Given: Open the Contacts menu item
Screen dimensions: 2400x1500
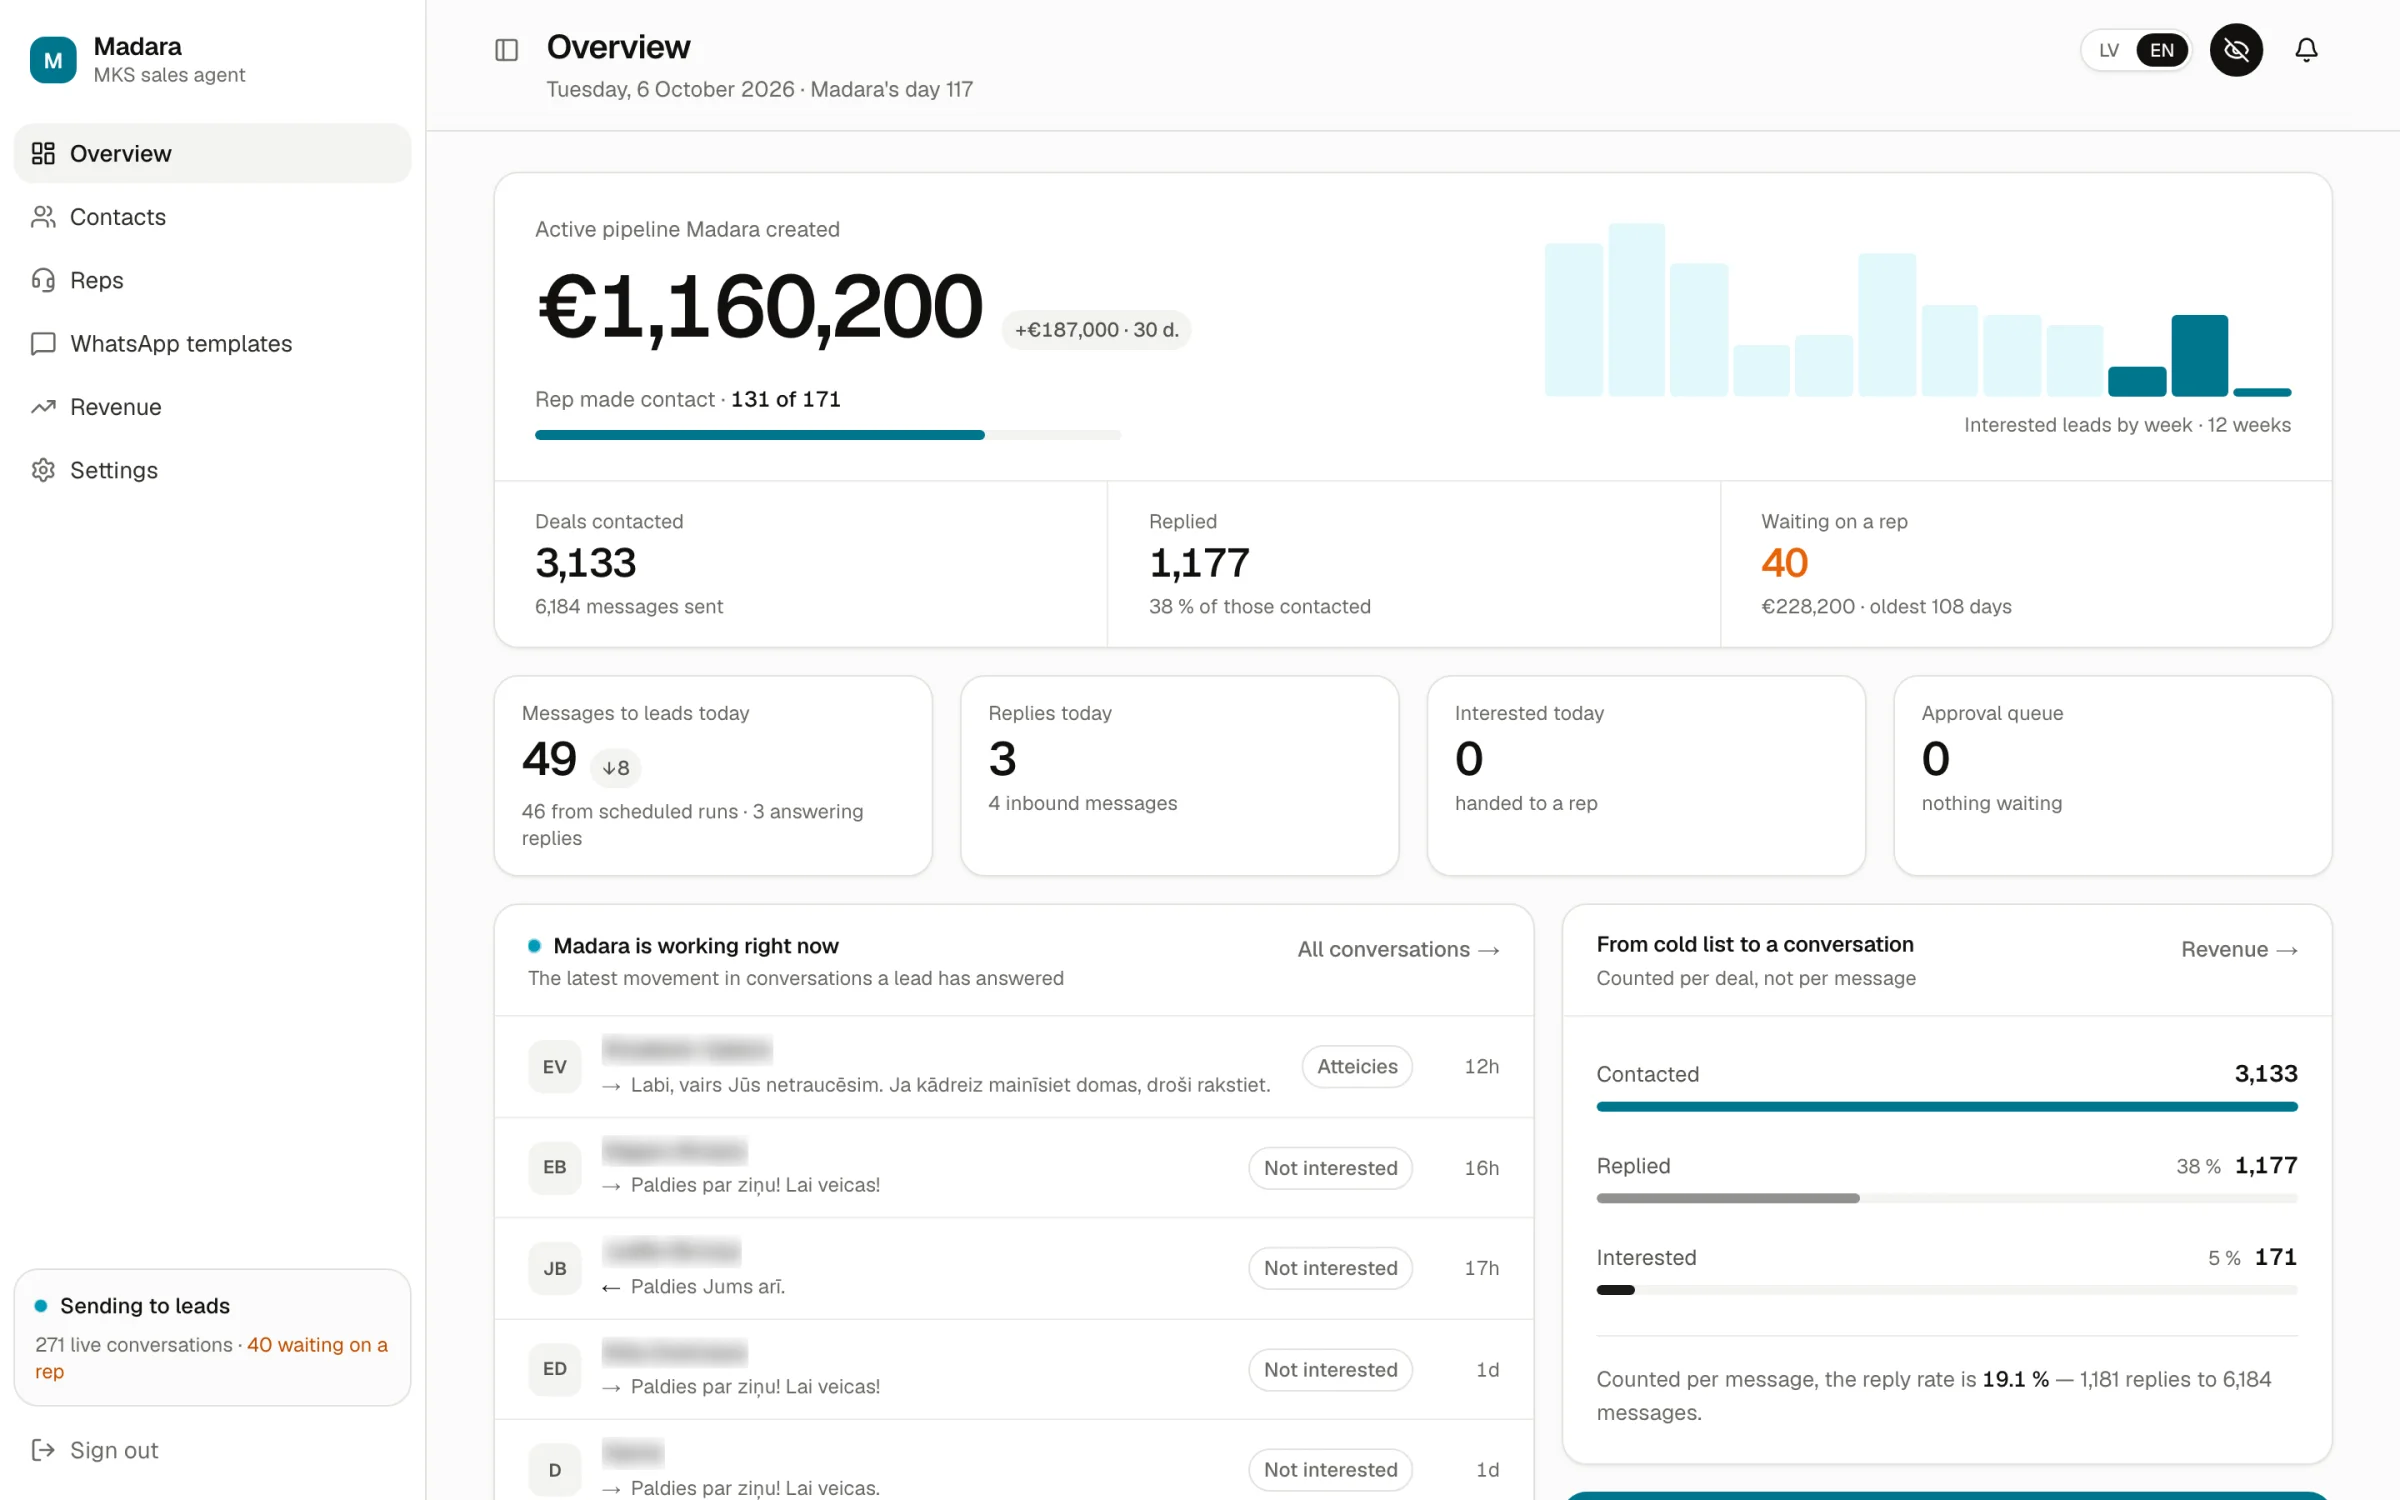Looking at the screenshot, I should [x=212, y=217].
